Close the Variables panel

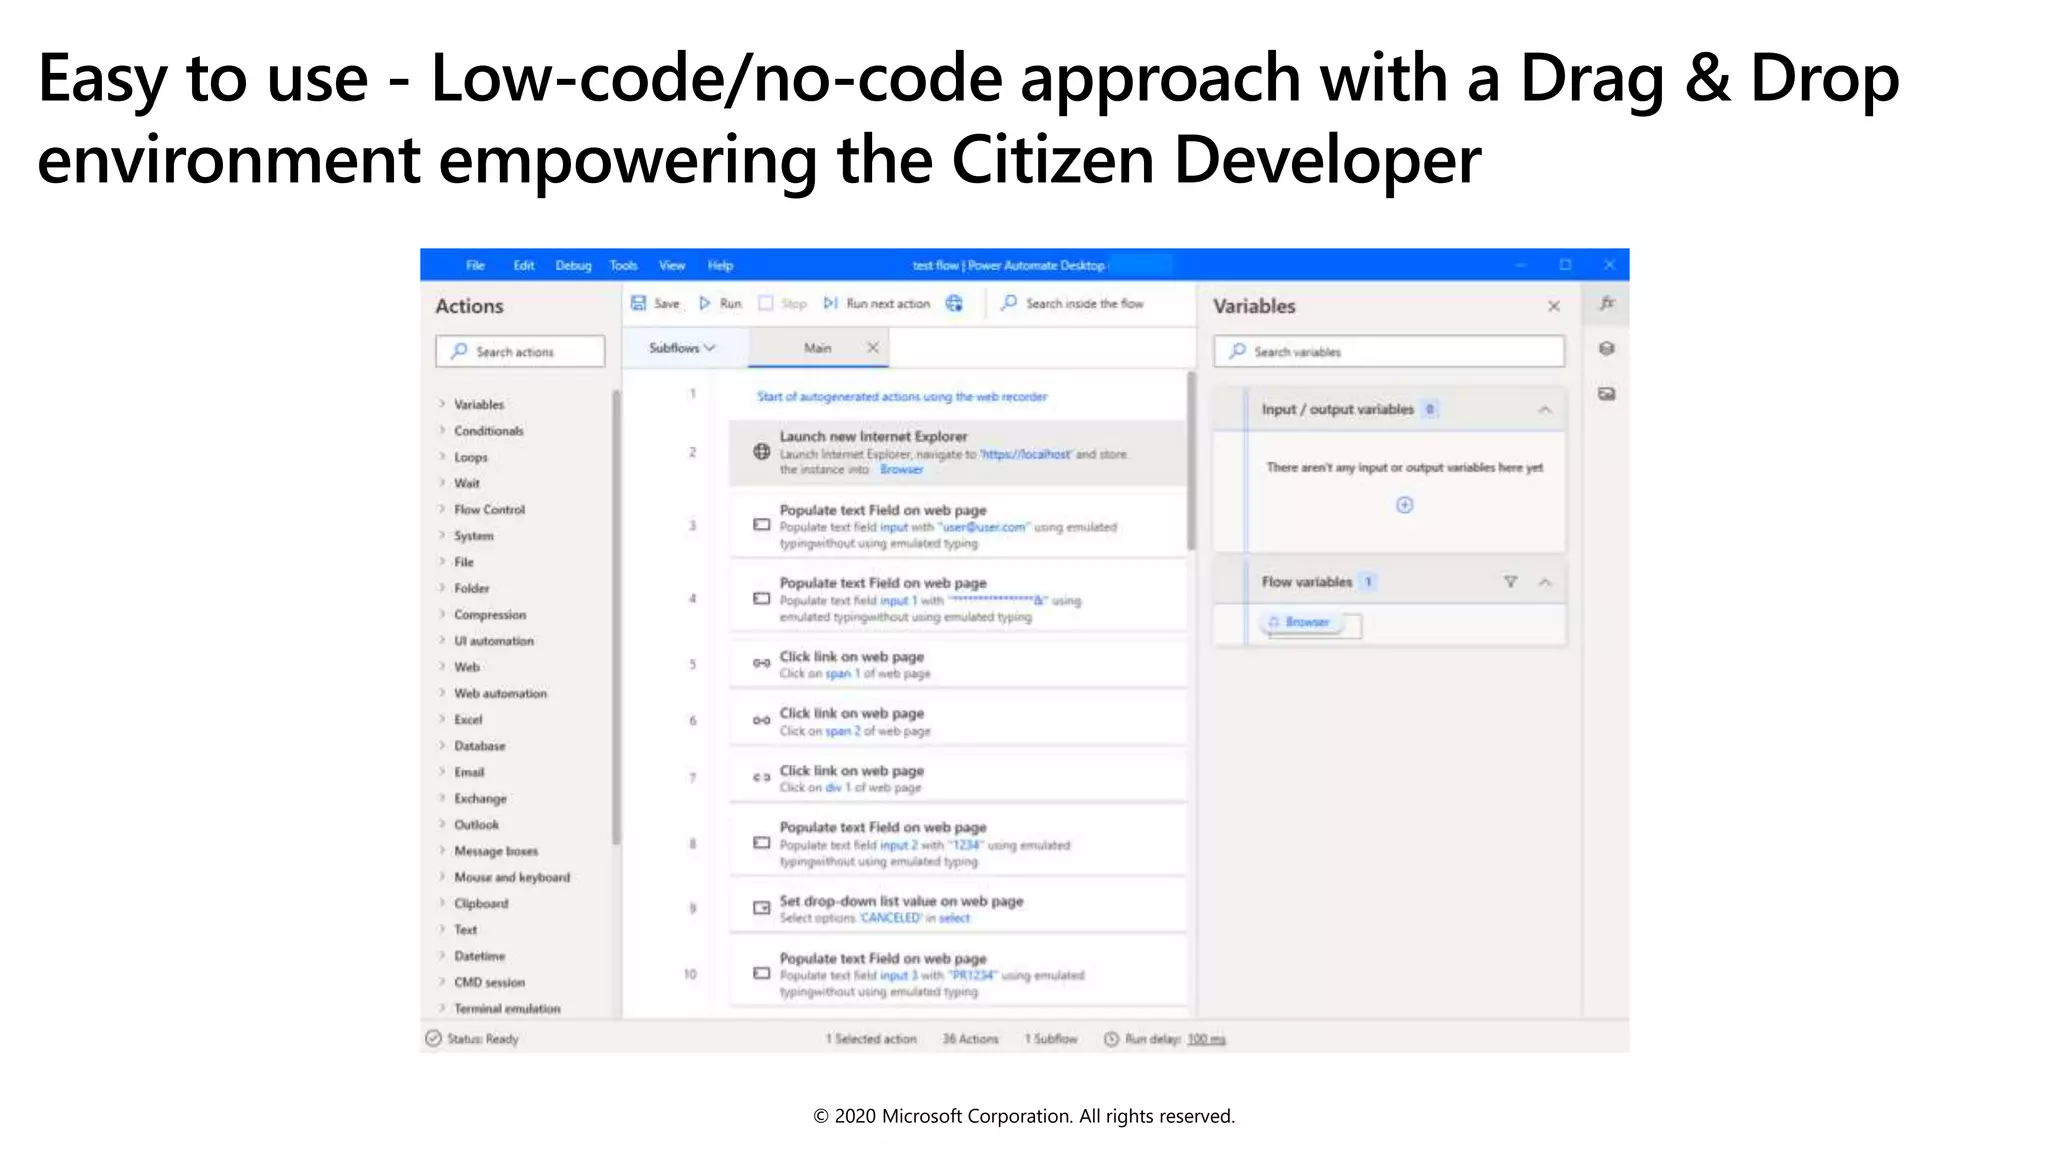point(1554,306)
